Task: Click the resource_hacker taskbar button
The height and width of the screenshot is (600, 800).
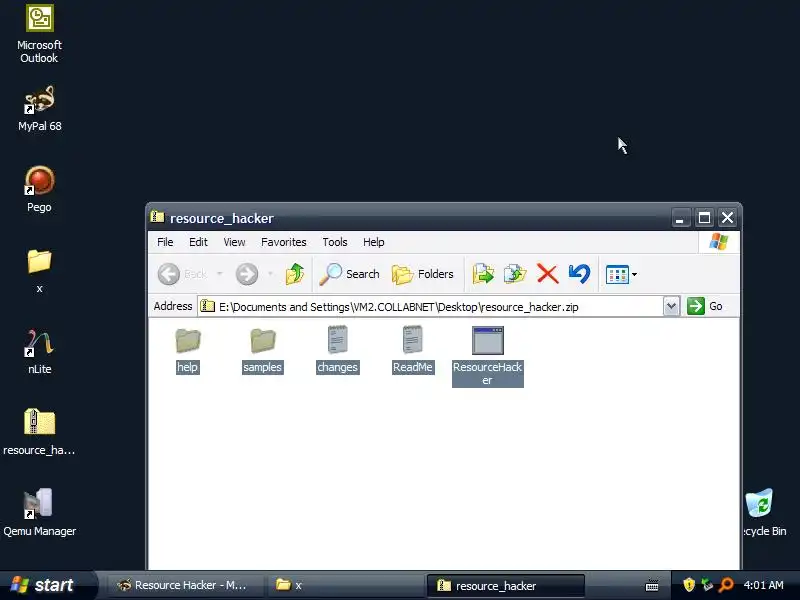Action: 505,586
